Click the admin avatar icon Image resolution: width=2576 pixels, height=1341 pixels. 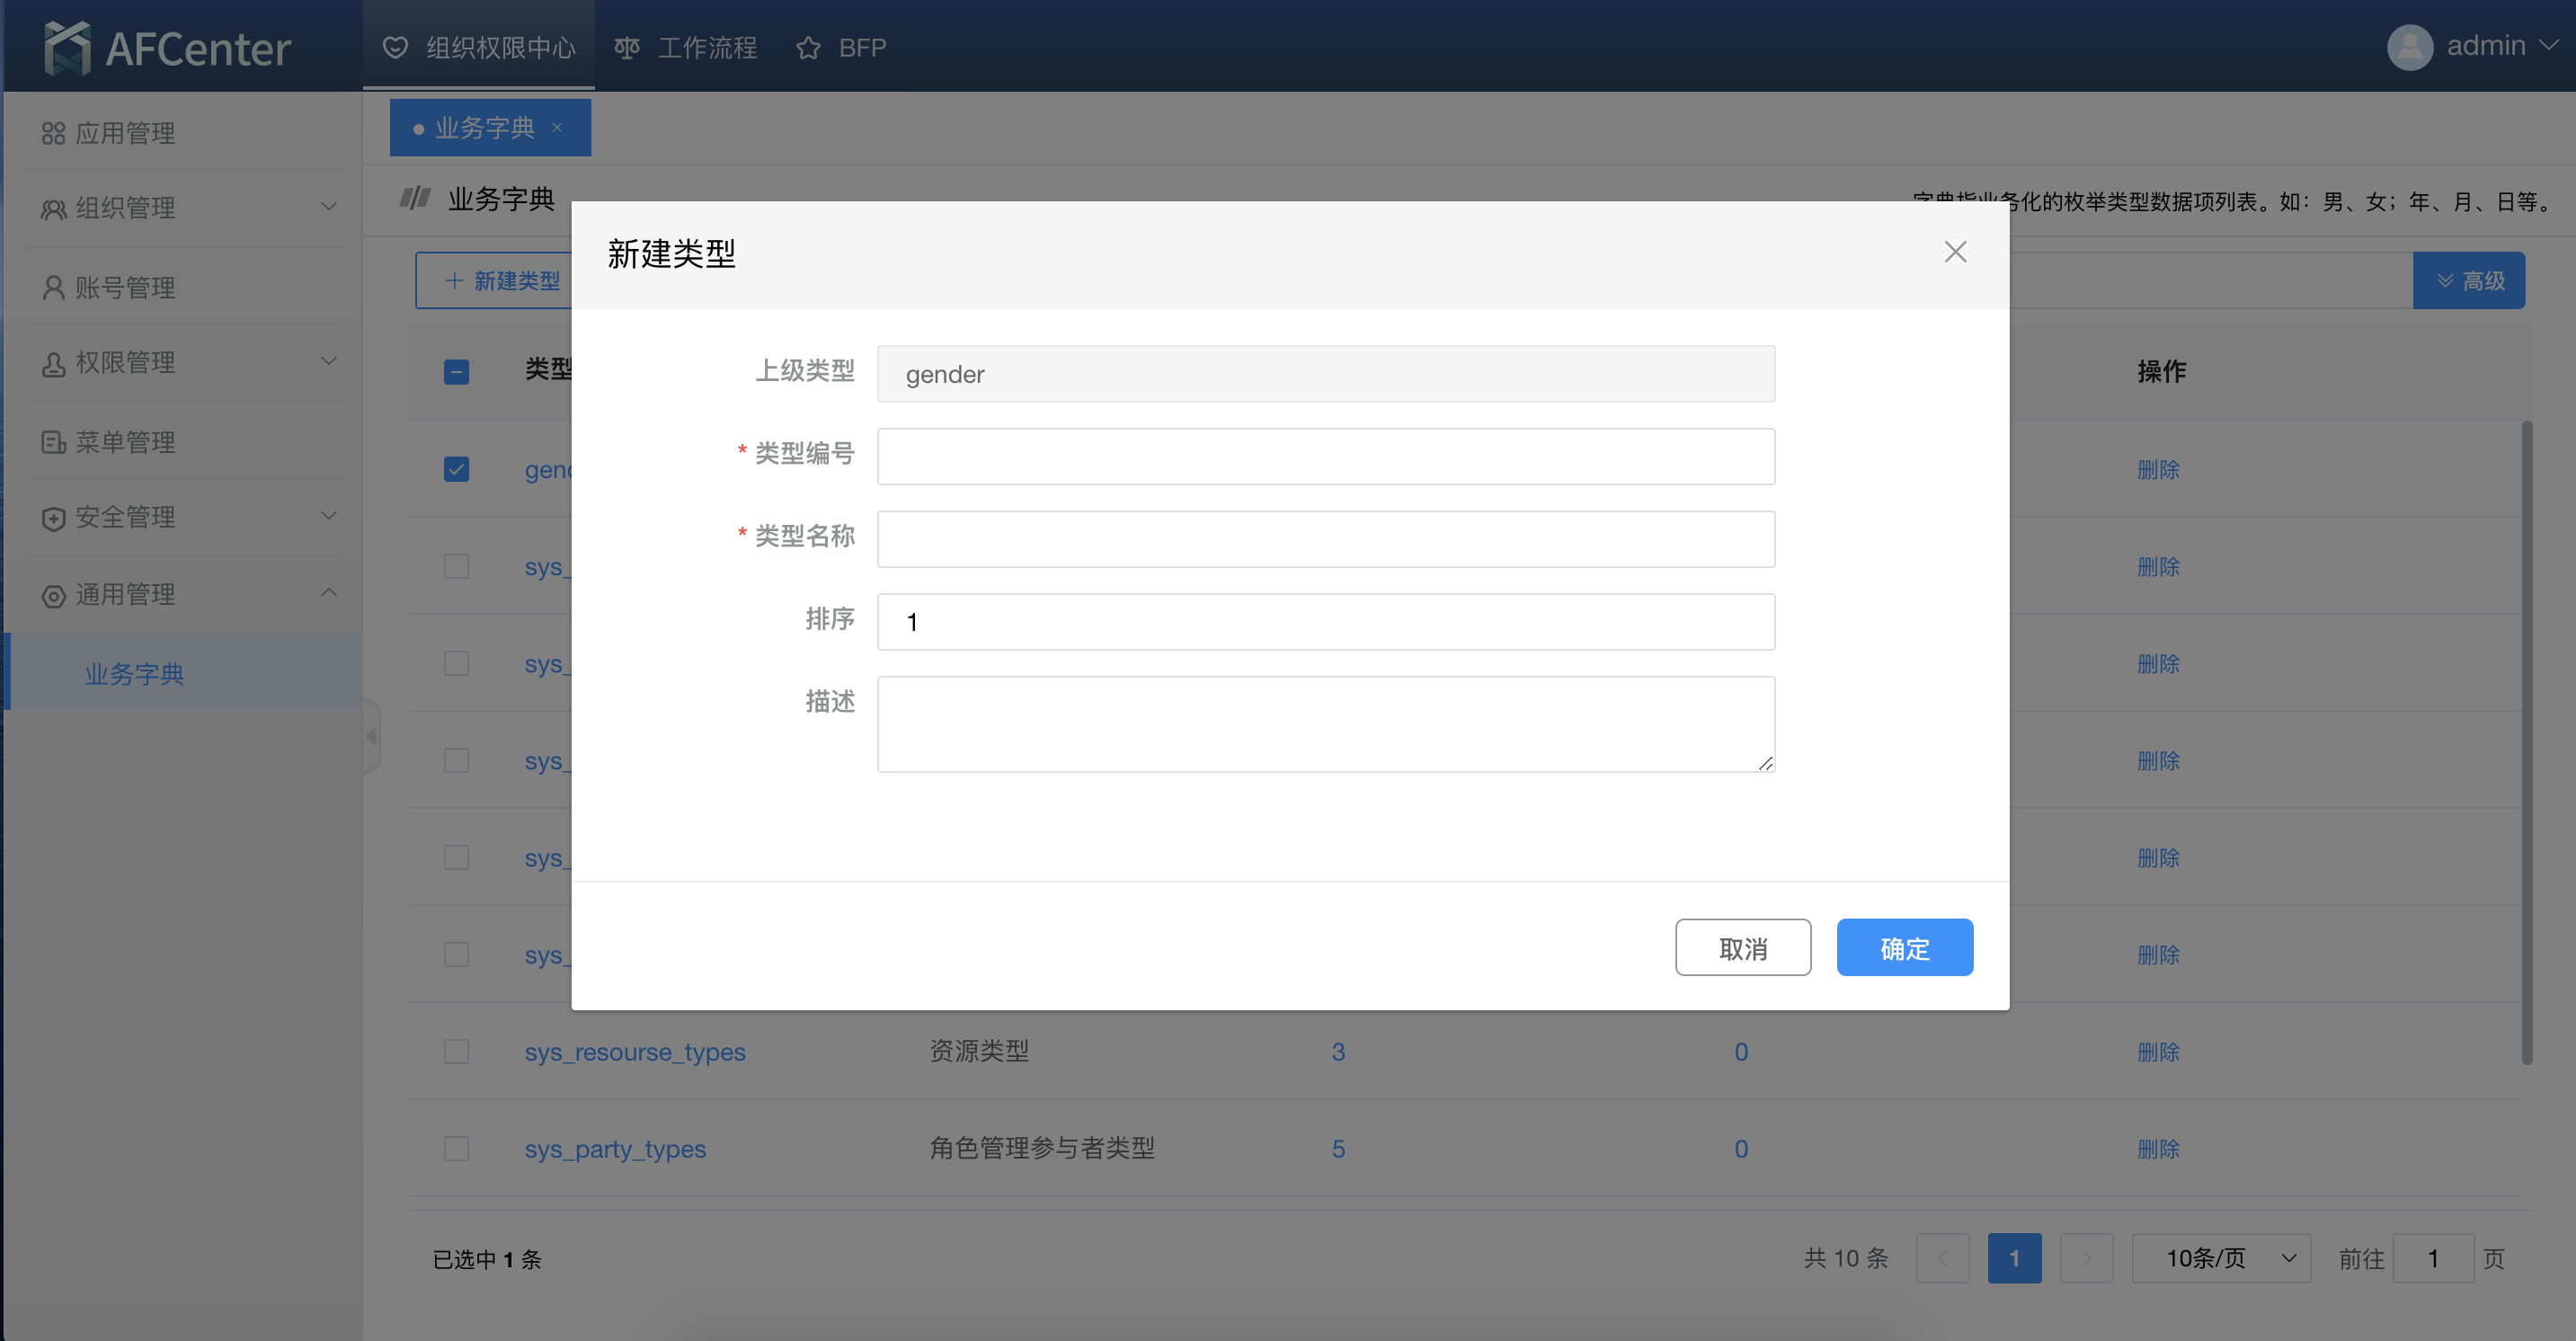click(2410, 47)
